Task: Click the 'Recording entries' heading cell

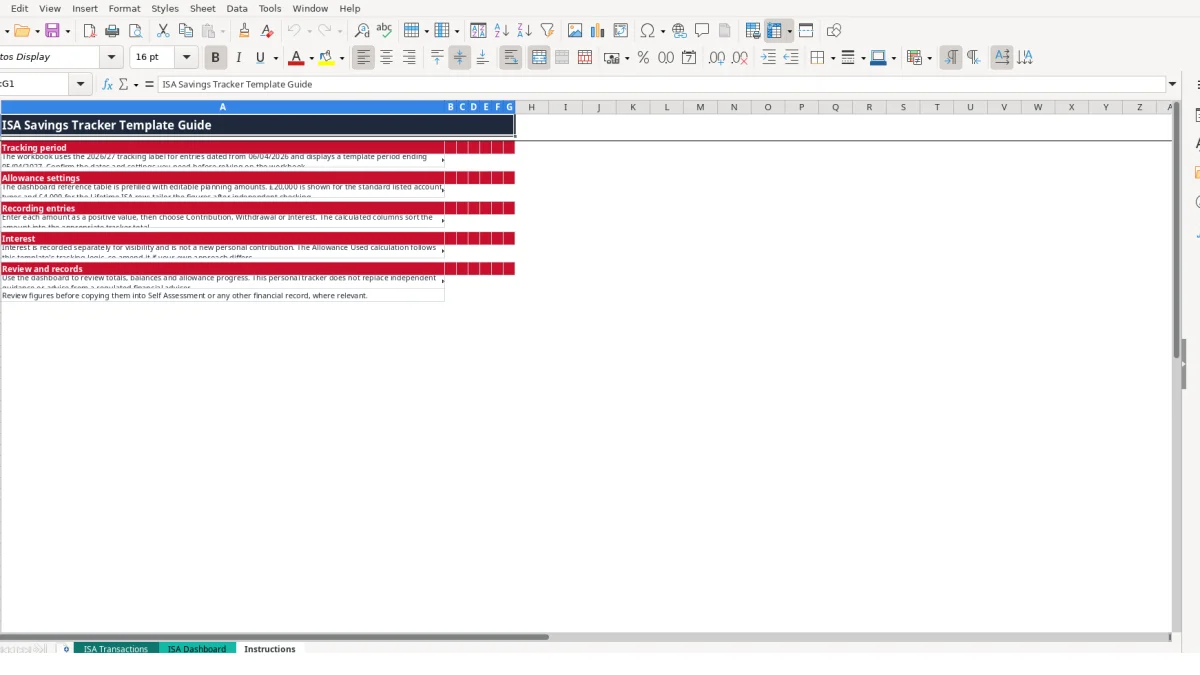Action: [222, 208]
